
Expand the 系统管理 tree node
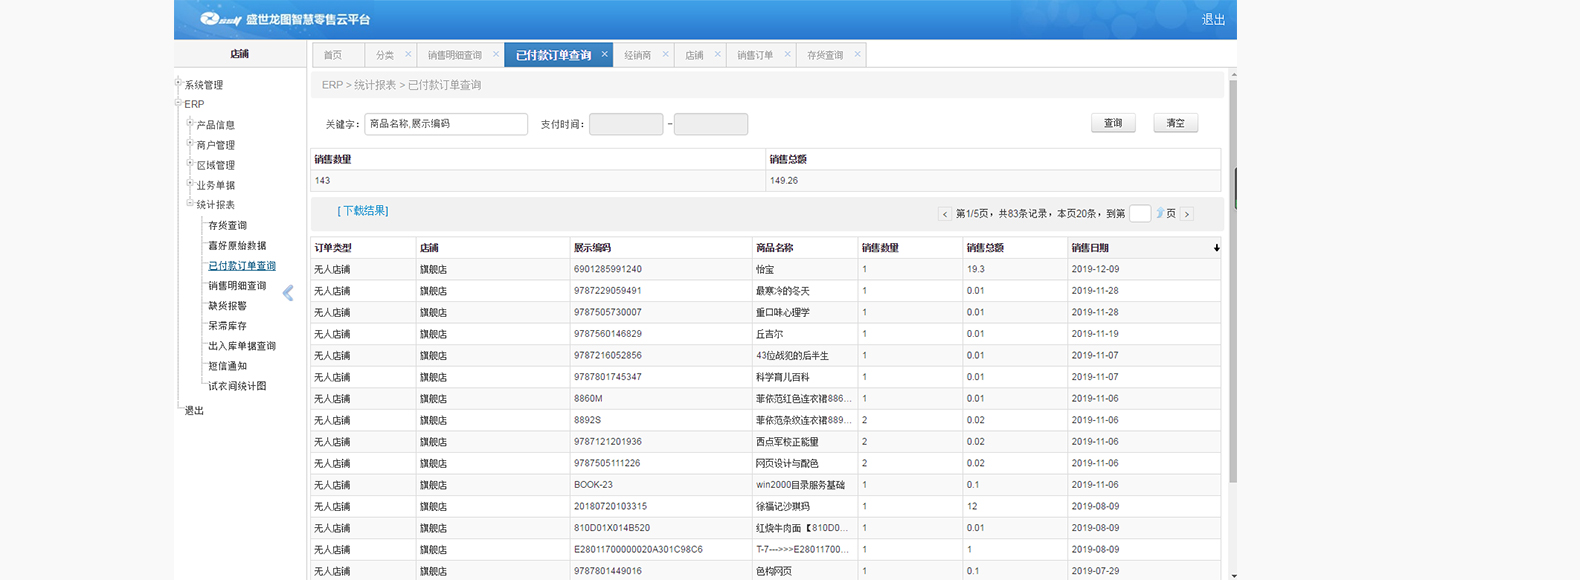(178, 83)
